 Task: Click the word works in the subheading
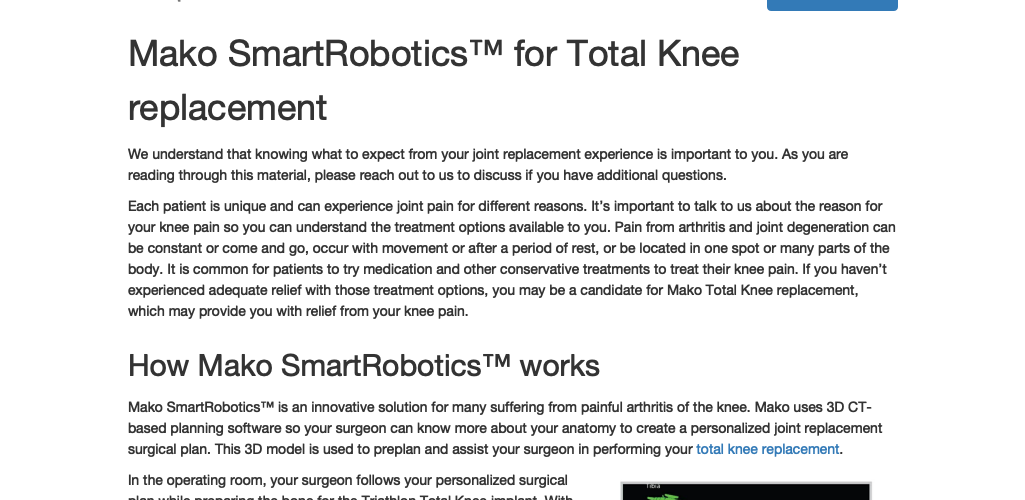pos(560,365)
